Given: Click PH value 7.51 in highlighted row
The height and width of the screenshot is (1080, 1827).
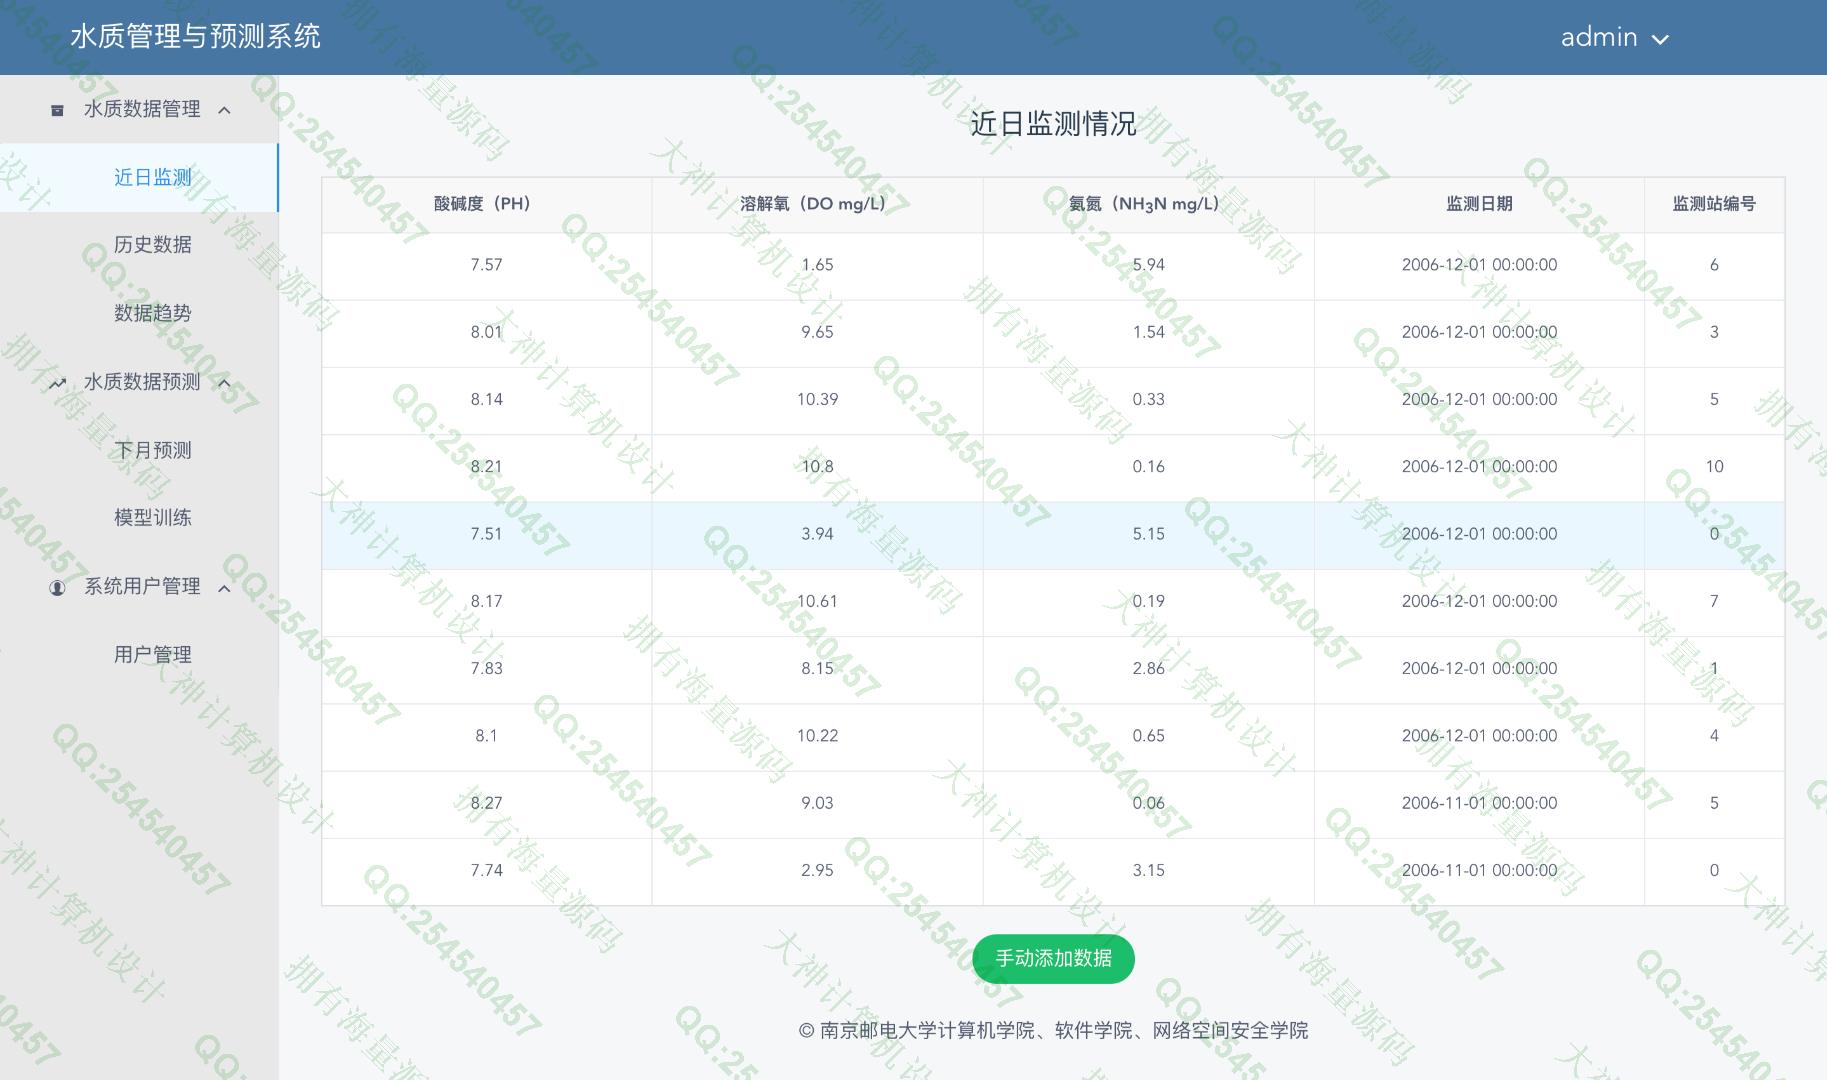Looking at the screenshot, I should 486,534.
